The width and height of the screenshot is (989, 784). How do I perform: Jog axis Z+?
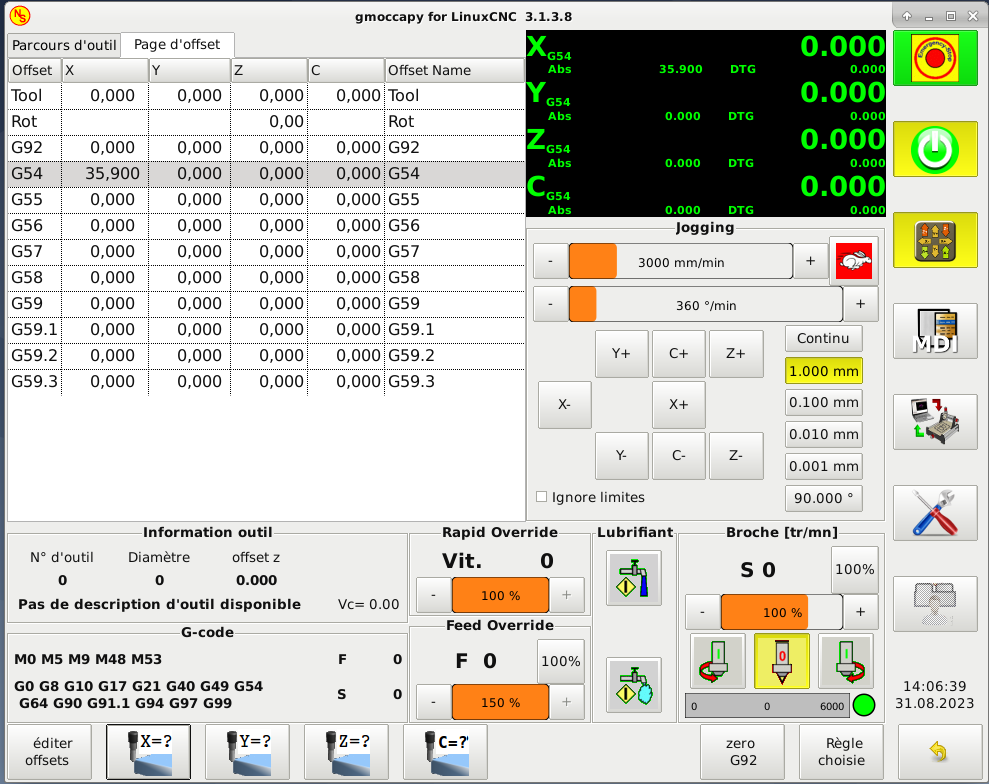tap(736, 354)
